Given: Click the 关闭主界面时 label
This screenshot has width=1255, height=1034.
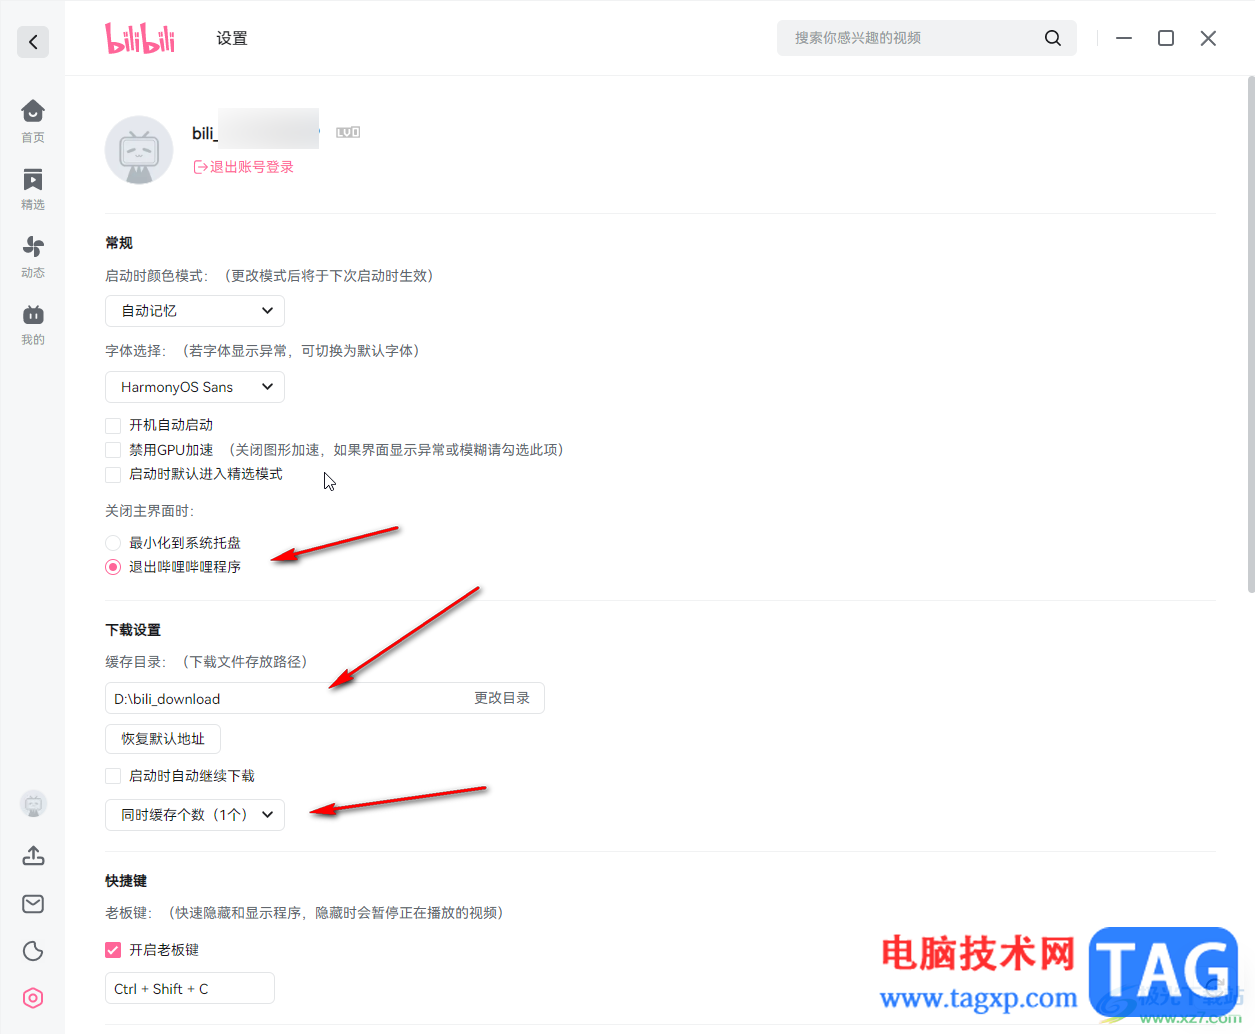Looking at the screenshot, I should point(150,511).
